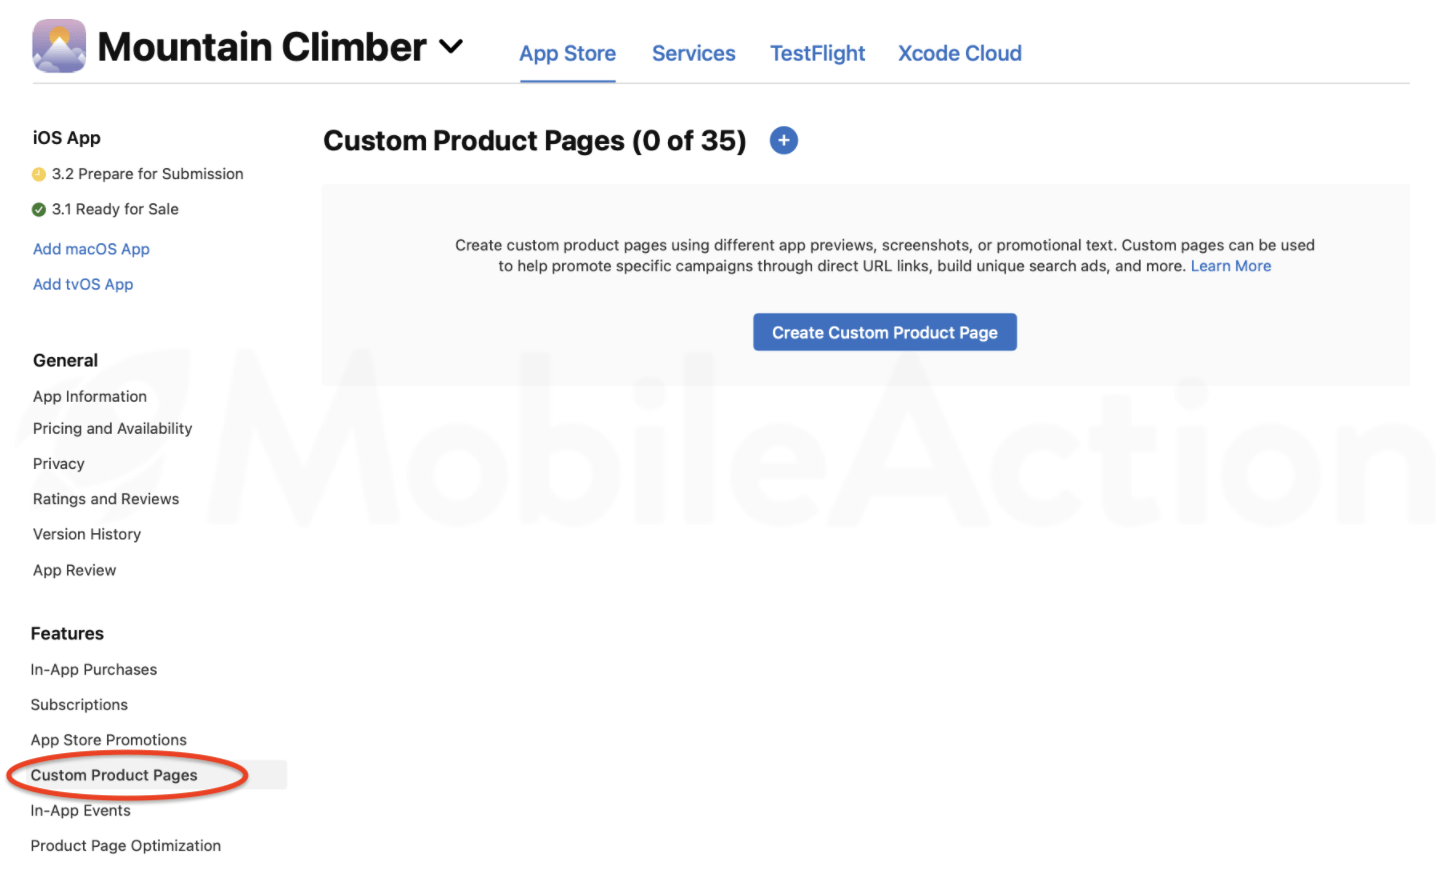The width and height of the screenshot is (1436, 878).
Task: Select In-App Purchases under Features
Action: pyautogui.click(x=94, y=670)
